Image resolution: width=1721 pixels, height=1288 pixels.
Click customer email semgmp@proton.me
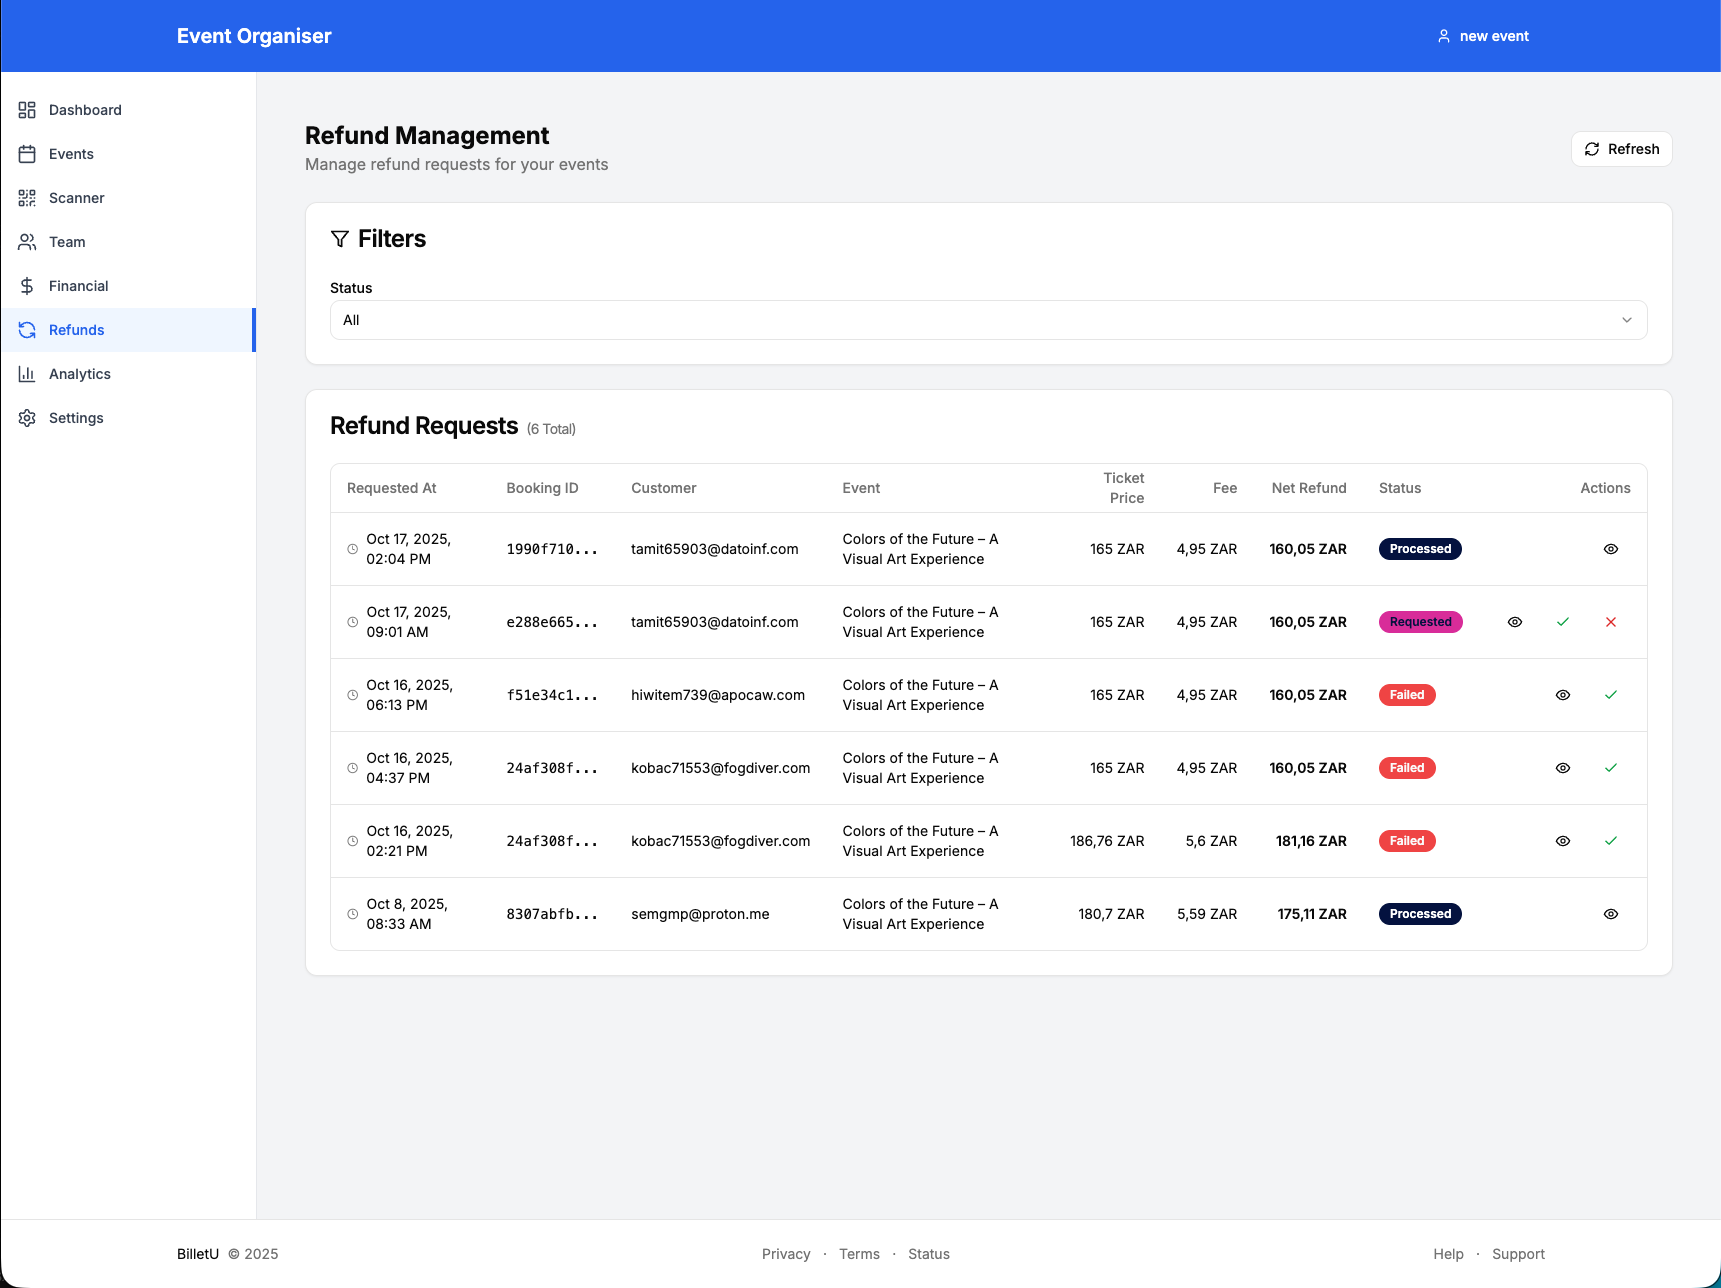coord(700,914)
